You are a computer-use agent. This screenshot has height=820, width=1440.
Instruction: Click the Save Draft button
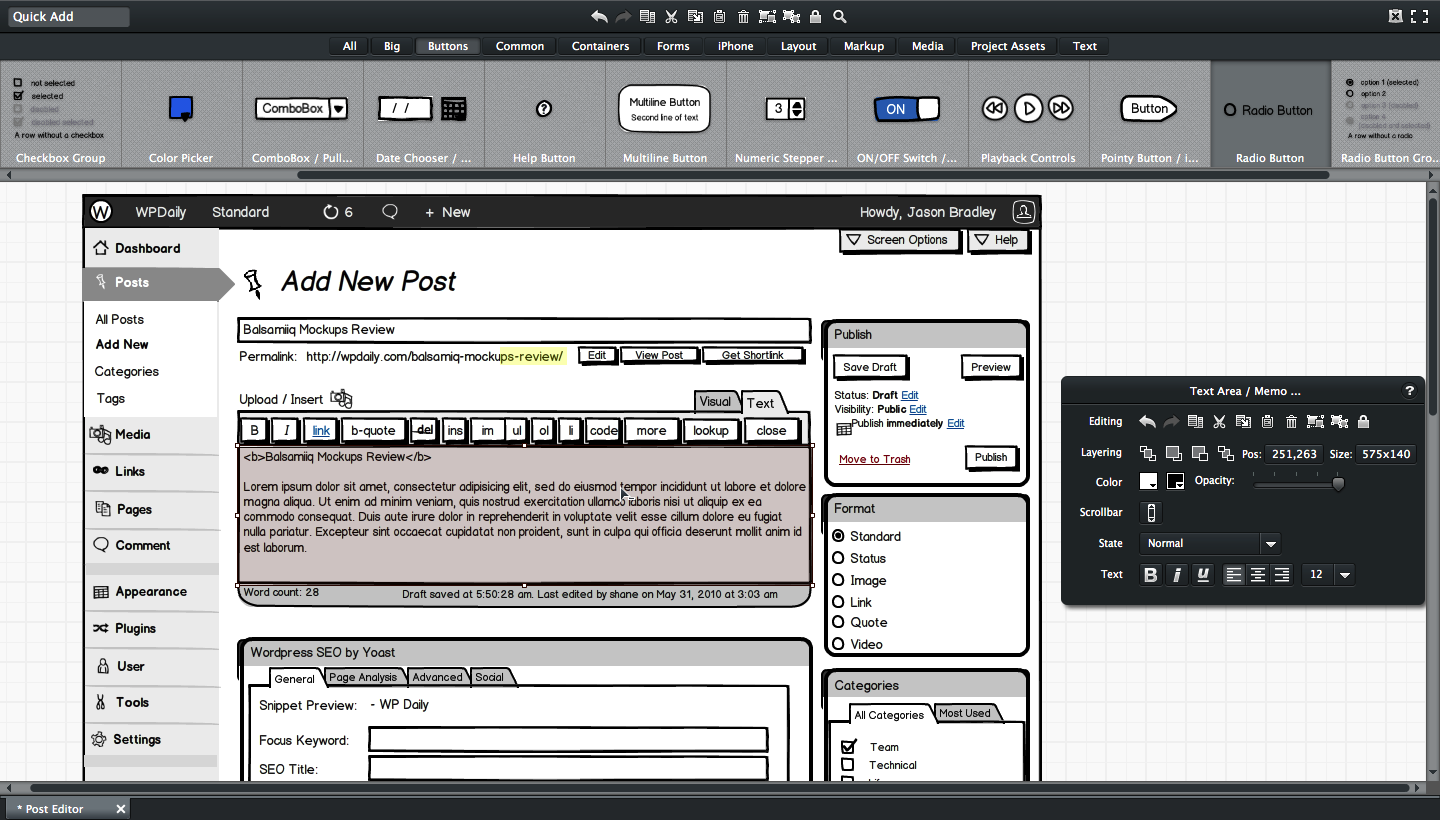coord(870,367)
